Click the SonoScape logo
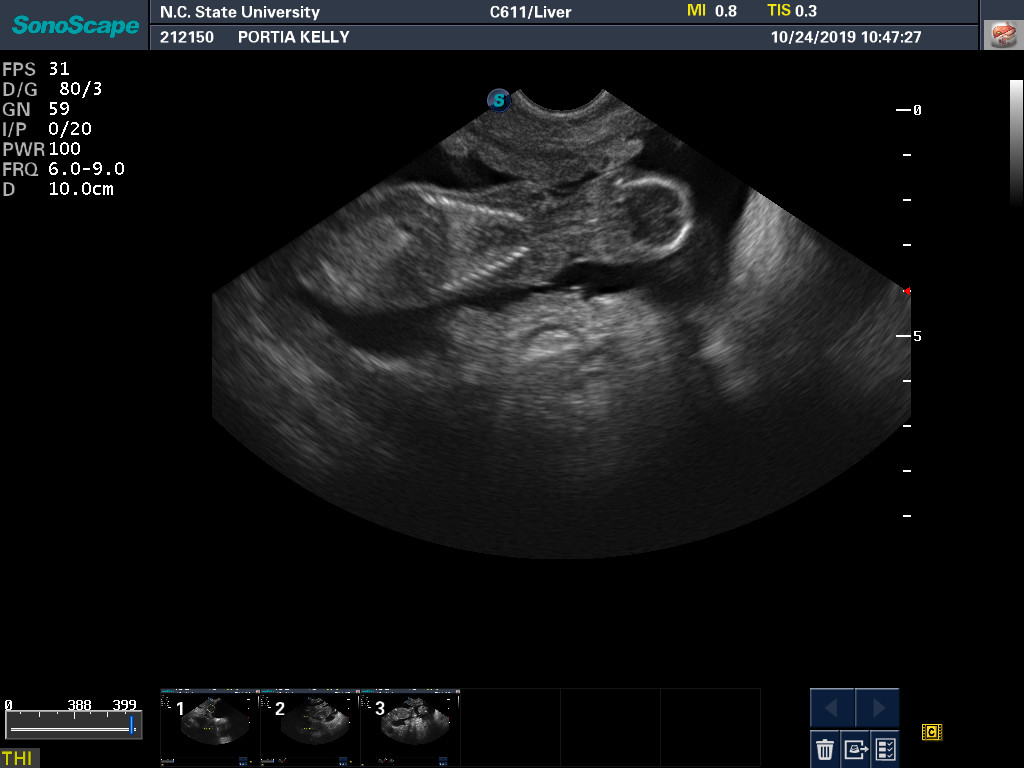The height and width of the screenshot is (768, 1024). [x=75, y=25]
